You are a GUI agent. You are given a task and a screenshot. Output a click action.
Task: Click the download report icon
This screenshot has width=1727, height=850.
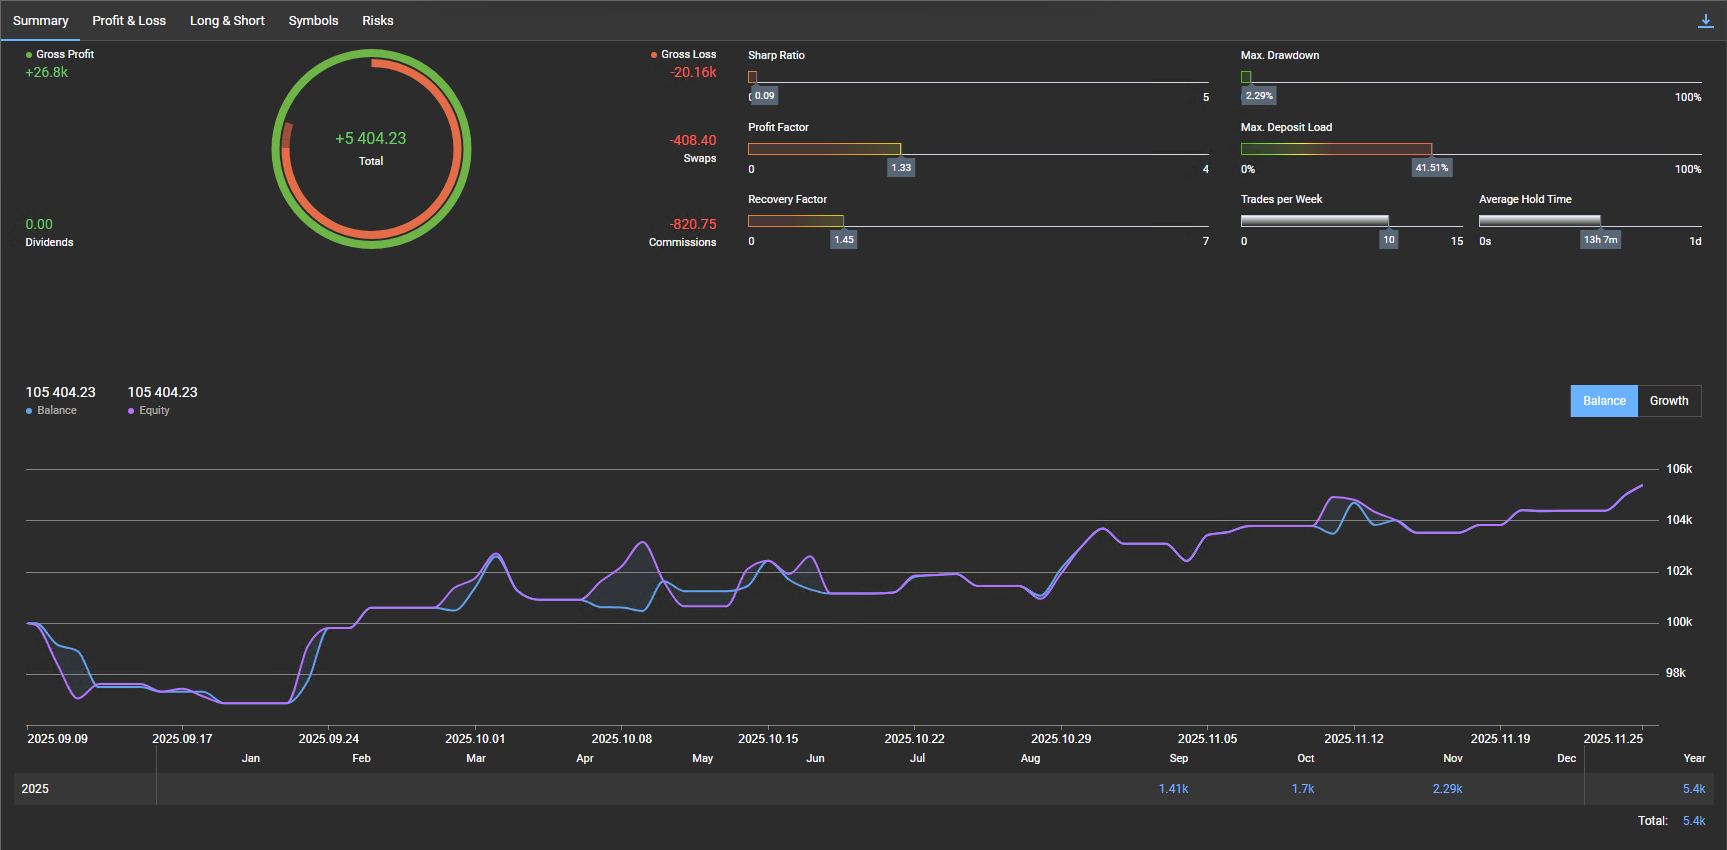pos(1705,21)
